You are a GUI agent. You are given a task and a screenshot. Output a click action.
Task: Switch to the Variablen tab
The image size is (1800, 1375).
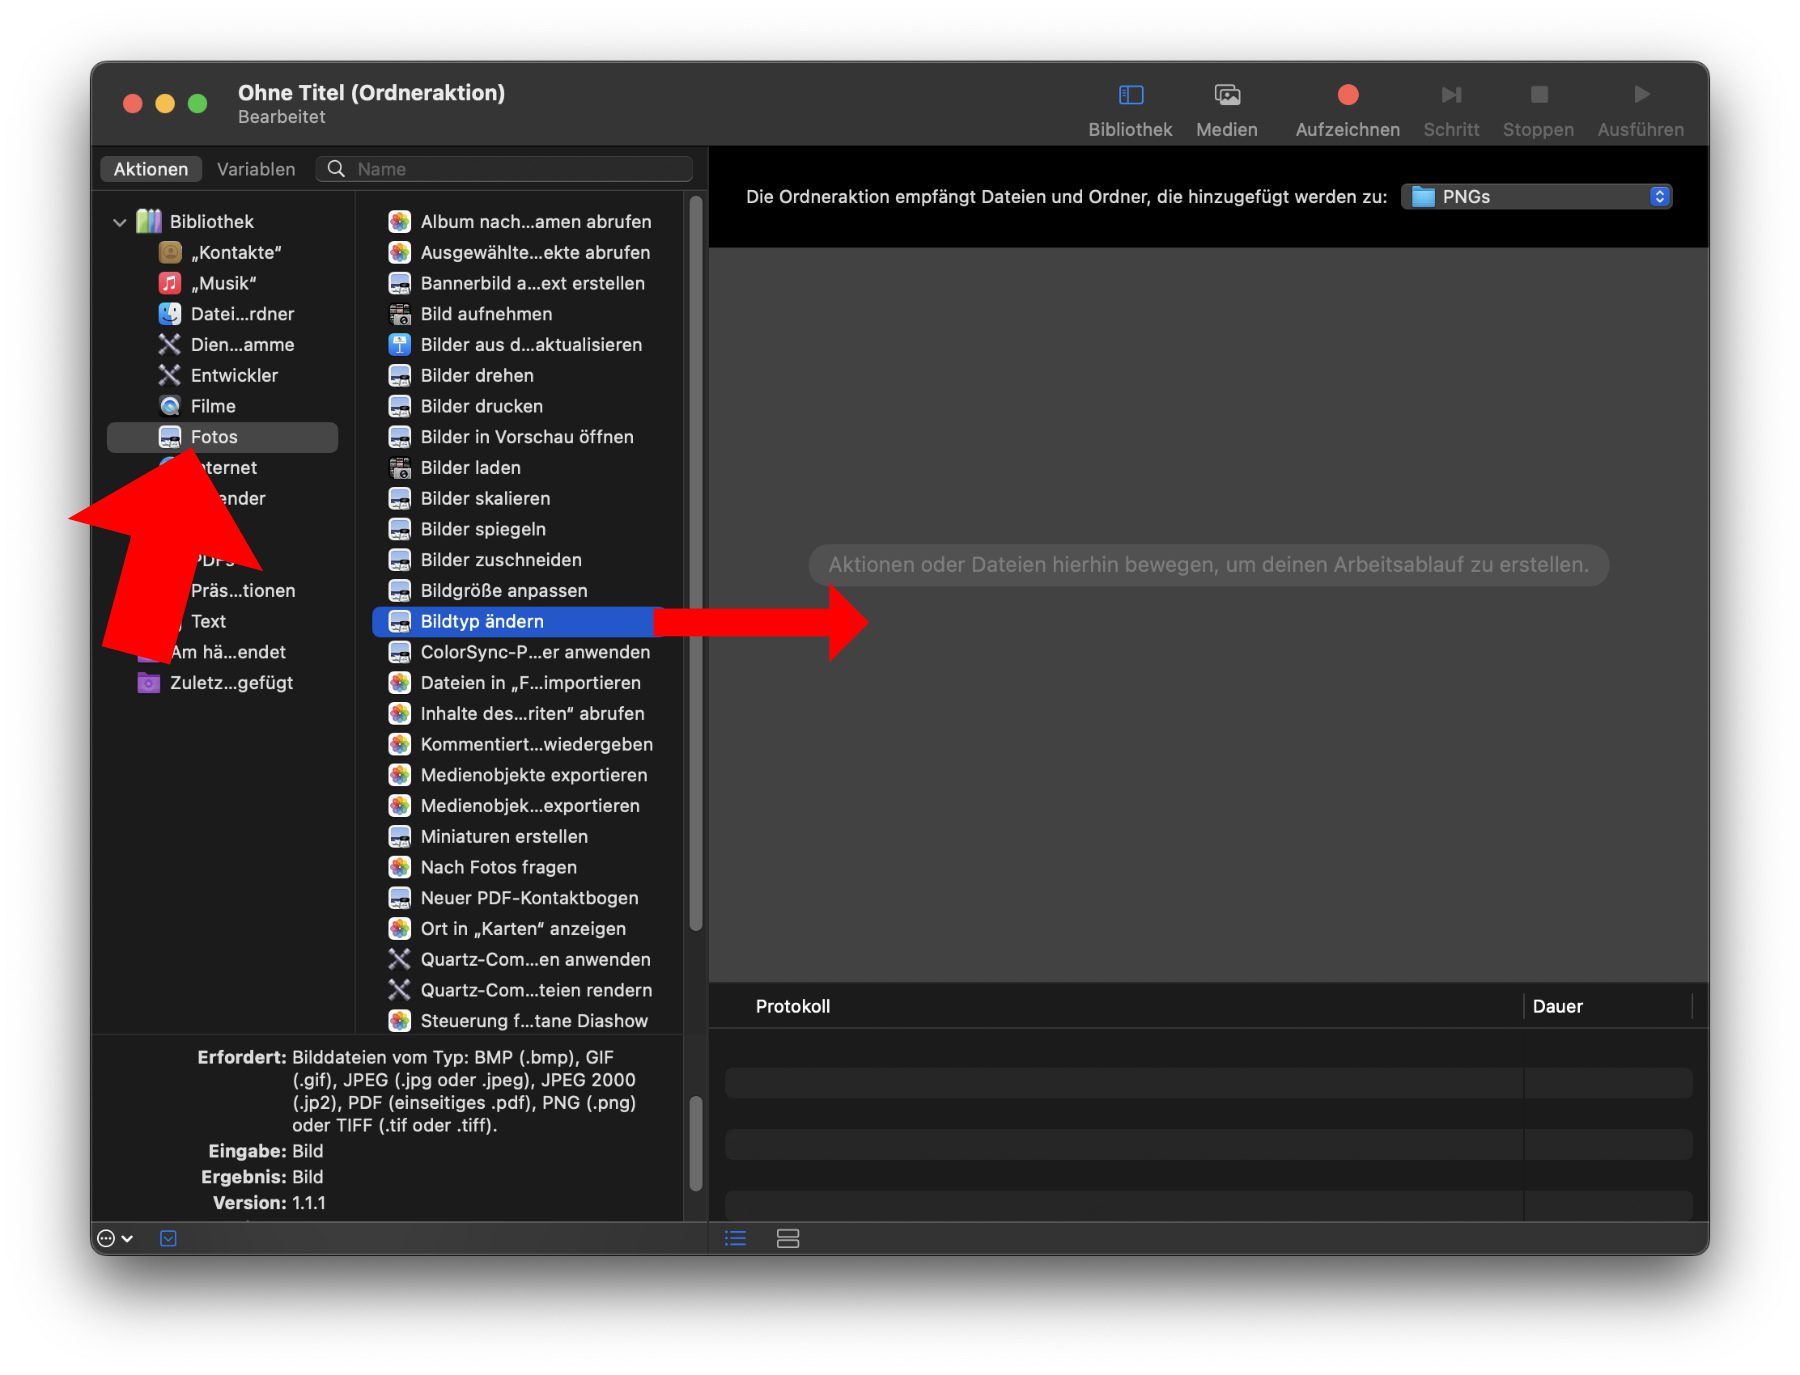click(256, 169)
